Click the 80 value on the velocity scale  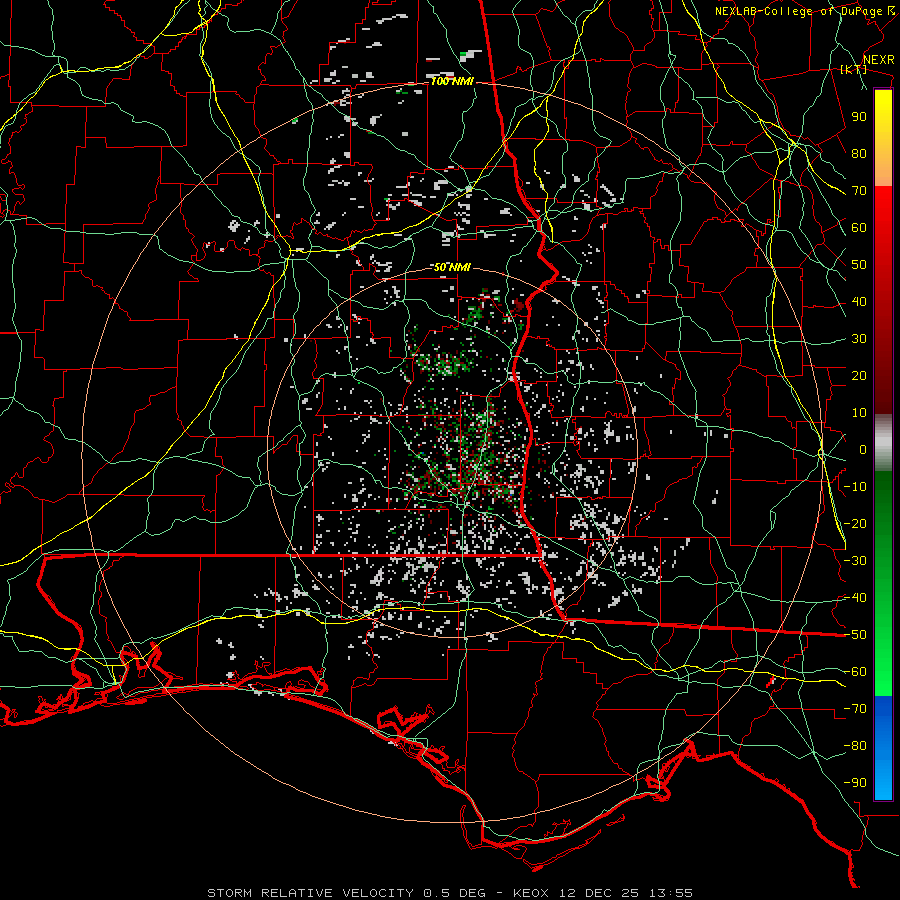(x=859, y=154)
